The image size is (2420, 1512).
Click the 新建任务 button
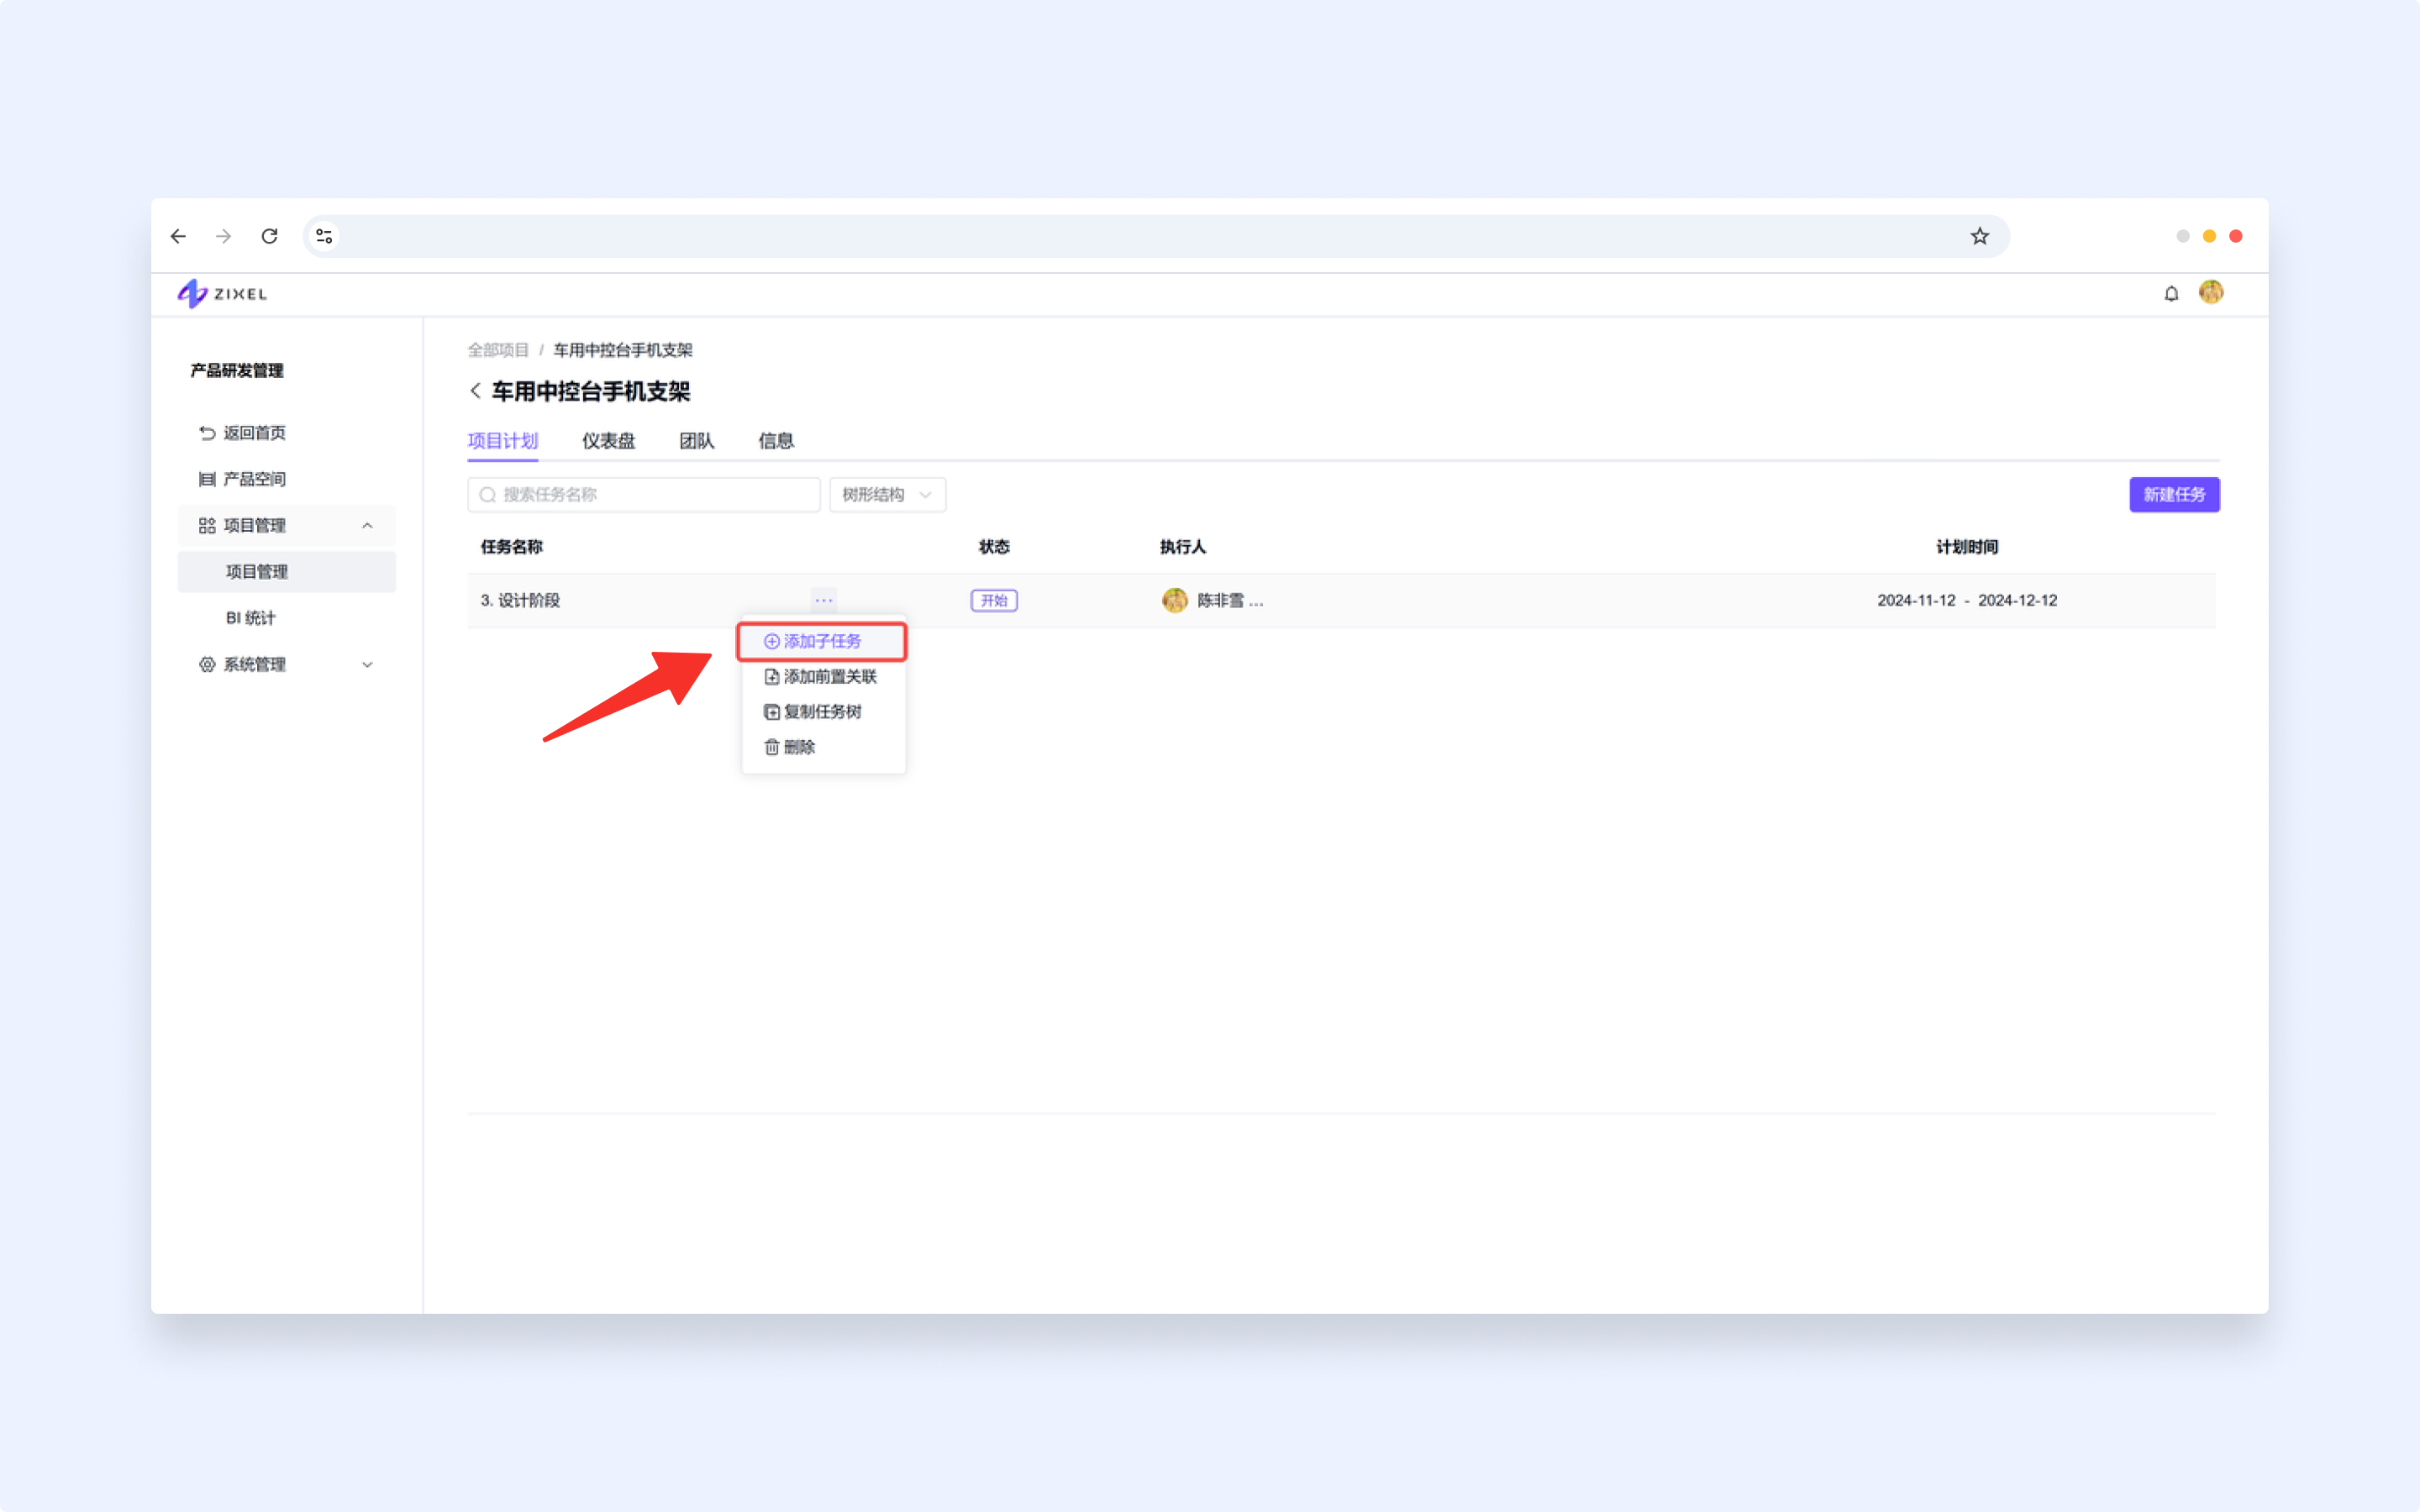tap(2174, 495)
